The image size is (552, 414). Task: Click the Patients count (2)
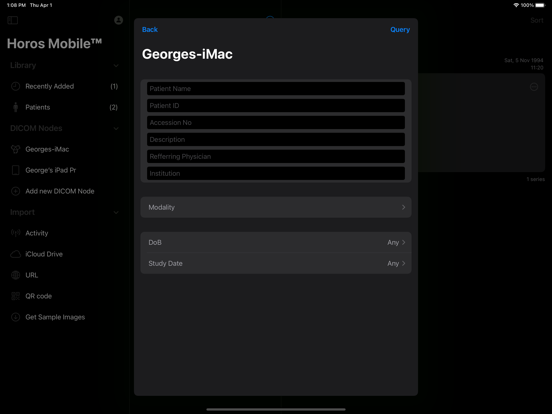(x=113, y=107)
